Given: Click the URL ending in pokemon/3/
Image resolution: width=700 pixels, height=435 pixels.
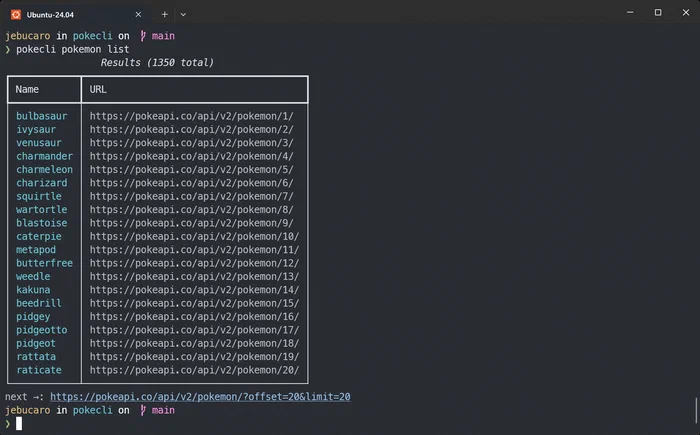Looking at the screenshot, I should click(192, 143).
